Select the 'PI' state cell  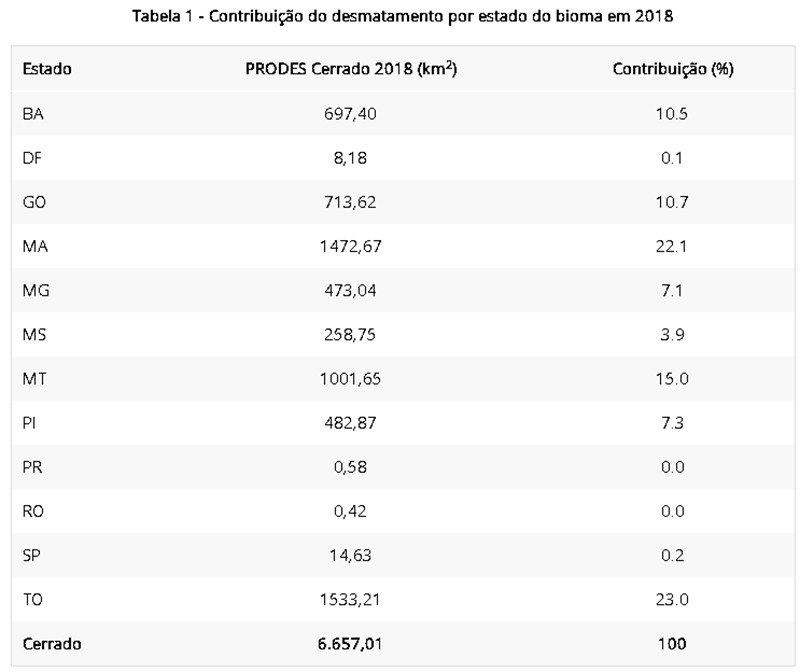(x=28, y=423)
